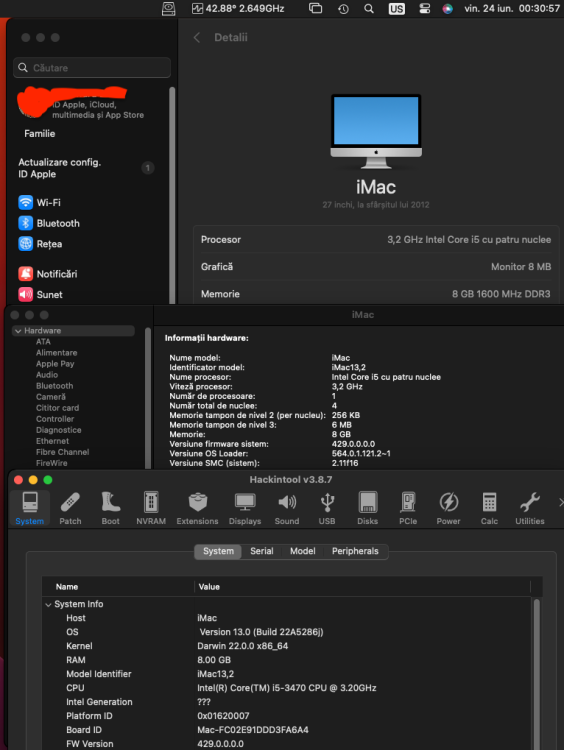Viewport: 564px width, 750px height.
Task: Open the USB section in Hackintool
Action: (327, 508)
